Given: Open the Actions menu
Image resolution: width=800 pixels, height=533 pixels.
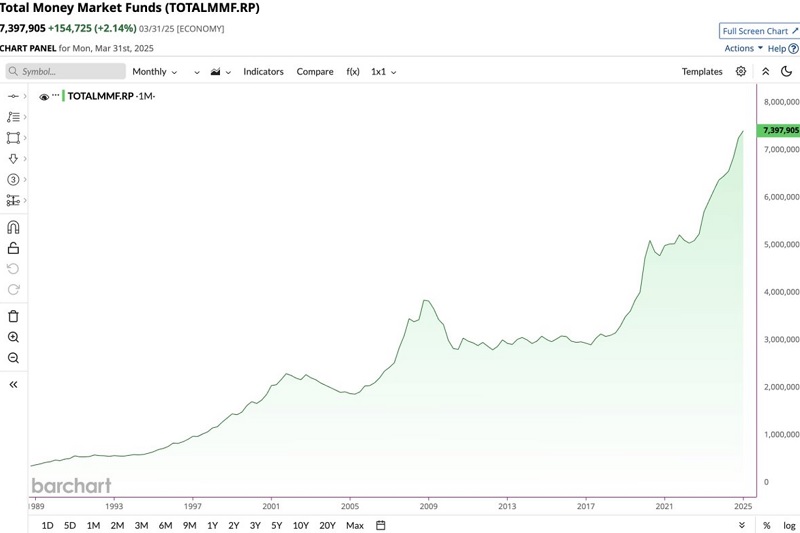Looking at the screenshot, I should tap(743, 48).
